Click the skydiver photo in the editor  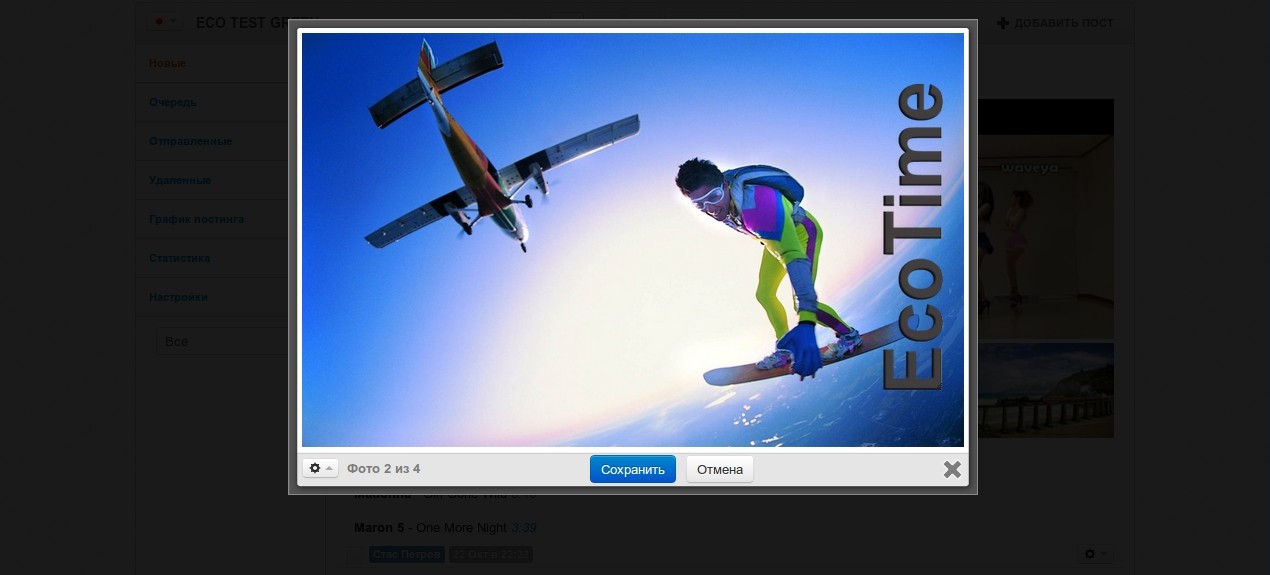pos(632,240)
